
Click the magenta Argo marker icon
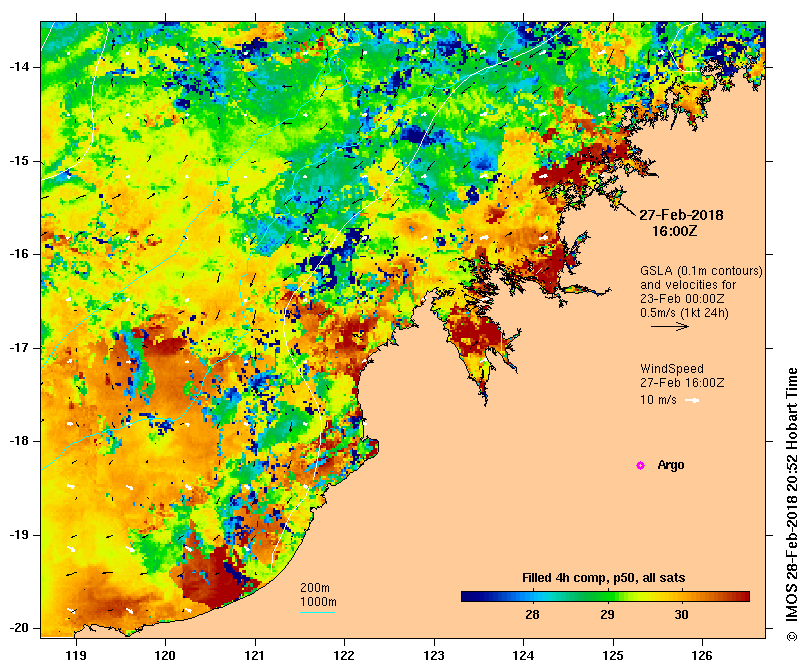click(640, 465)
